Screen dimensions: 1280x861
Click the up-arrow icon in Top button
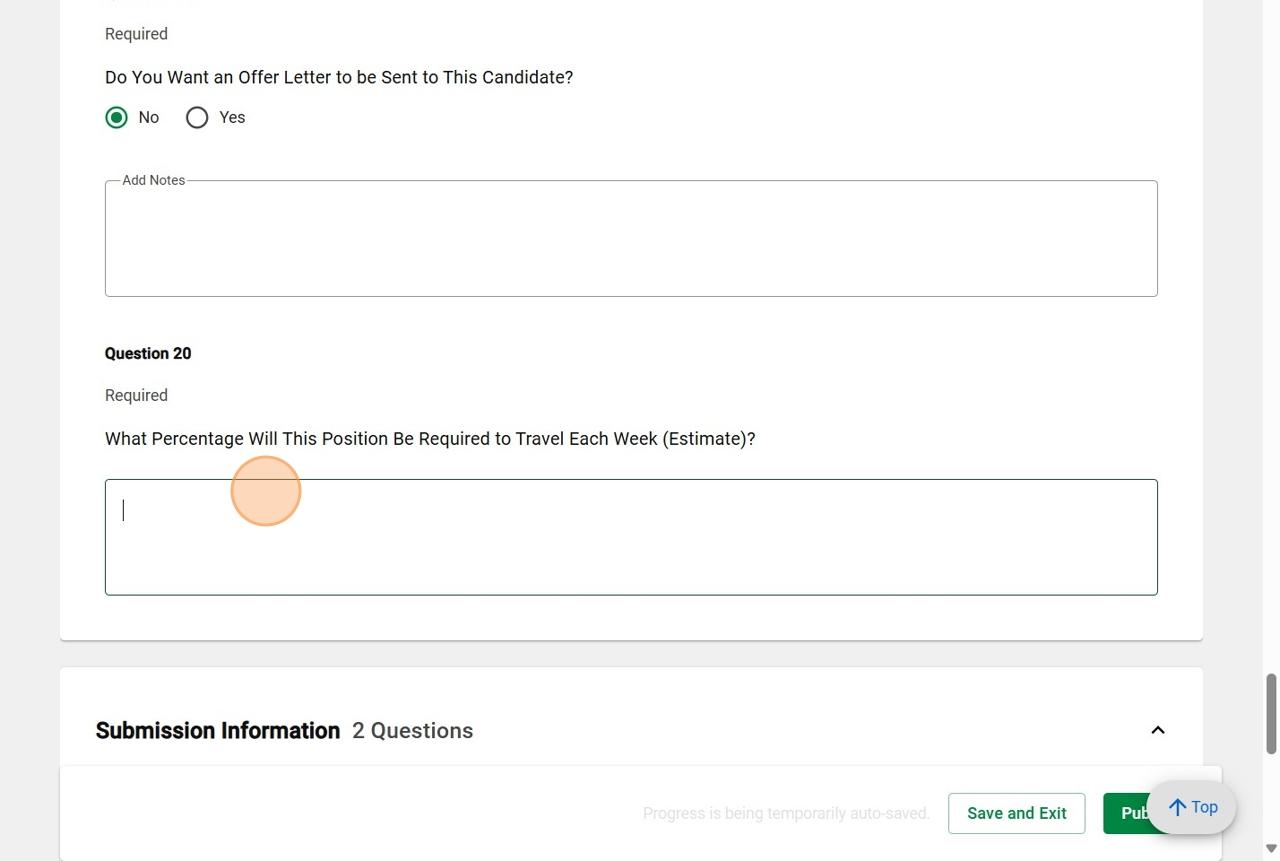(1178, 807)
